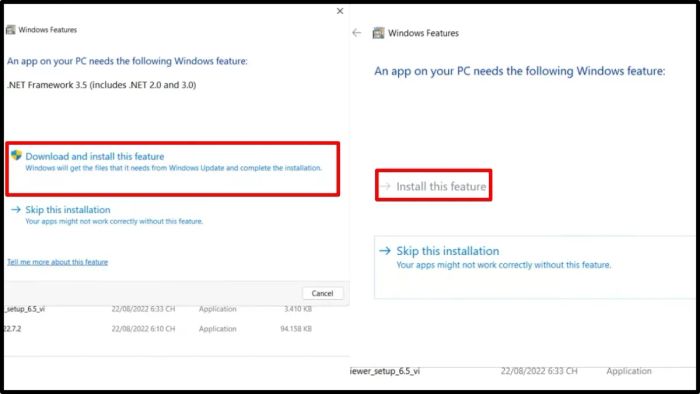The height and width of the screenshot is (394, 700).
Task: Click the Cancel button in left dialog
Action: point(322,293)
